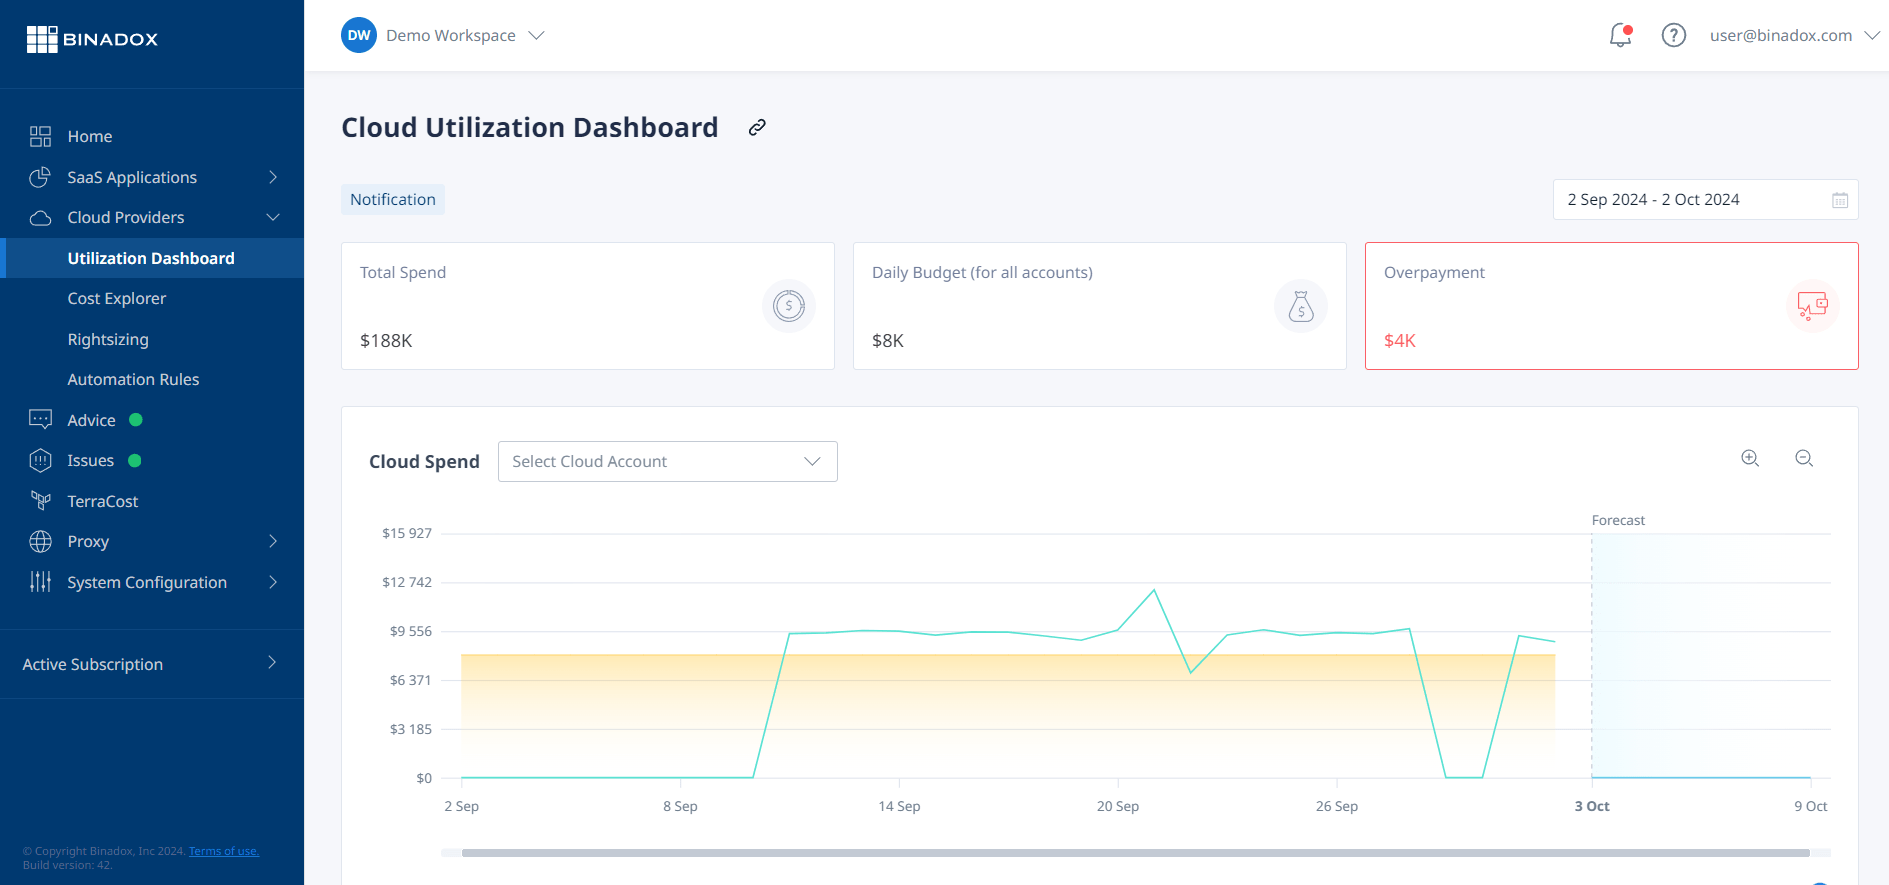The height and width of the screenshot is (885, 1889).
Task: Open the Terms of use link
Action: (224, 851)
